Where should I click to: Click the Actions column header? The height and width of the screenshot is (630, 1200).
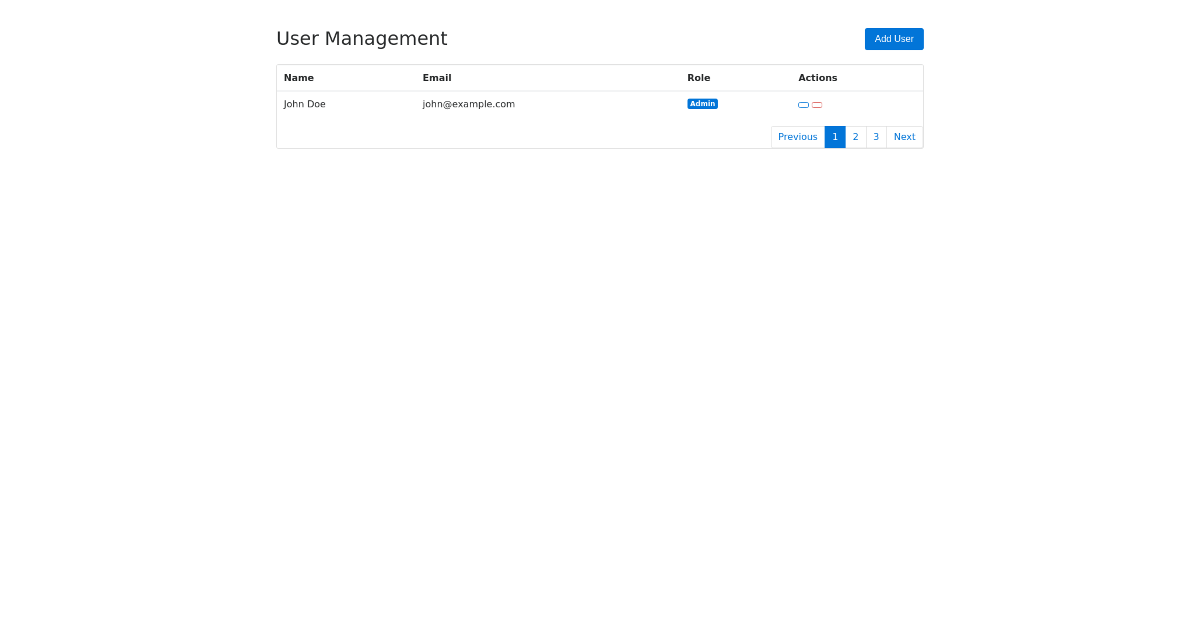817,78
